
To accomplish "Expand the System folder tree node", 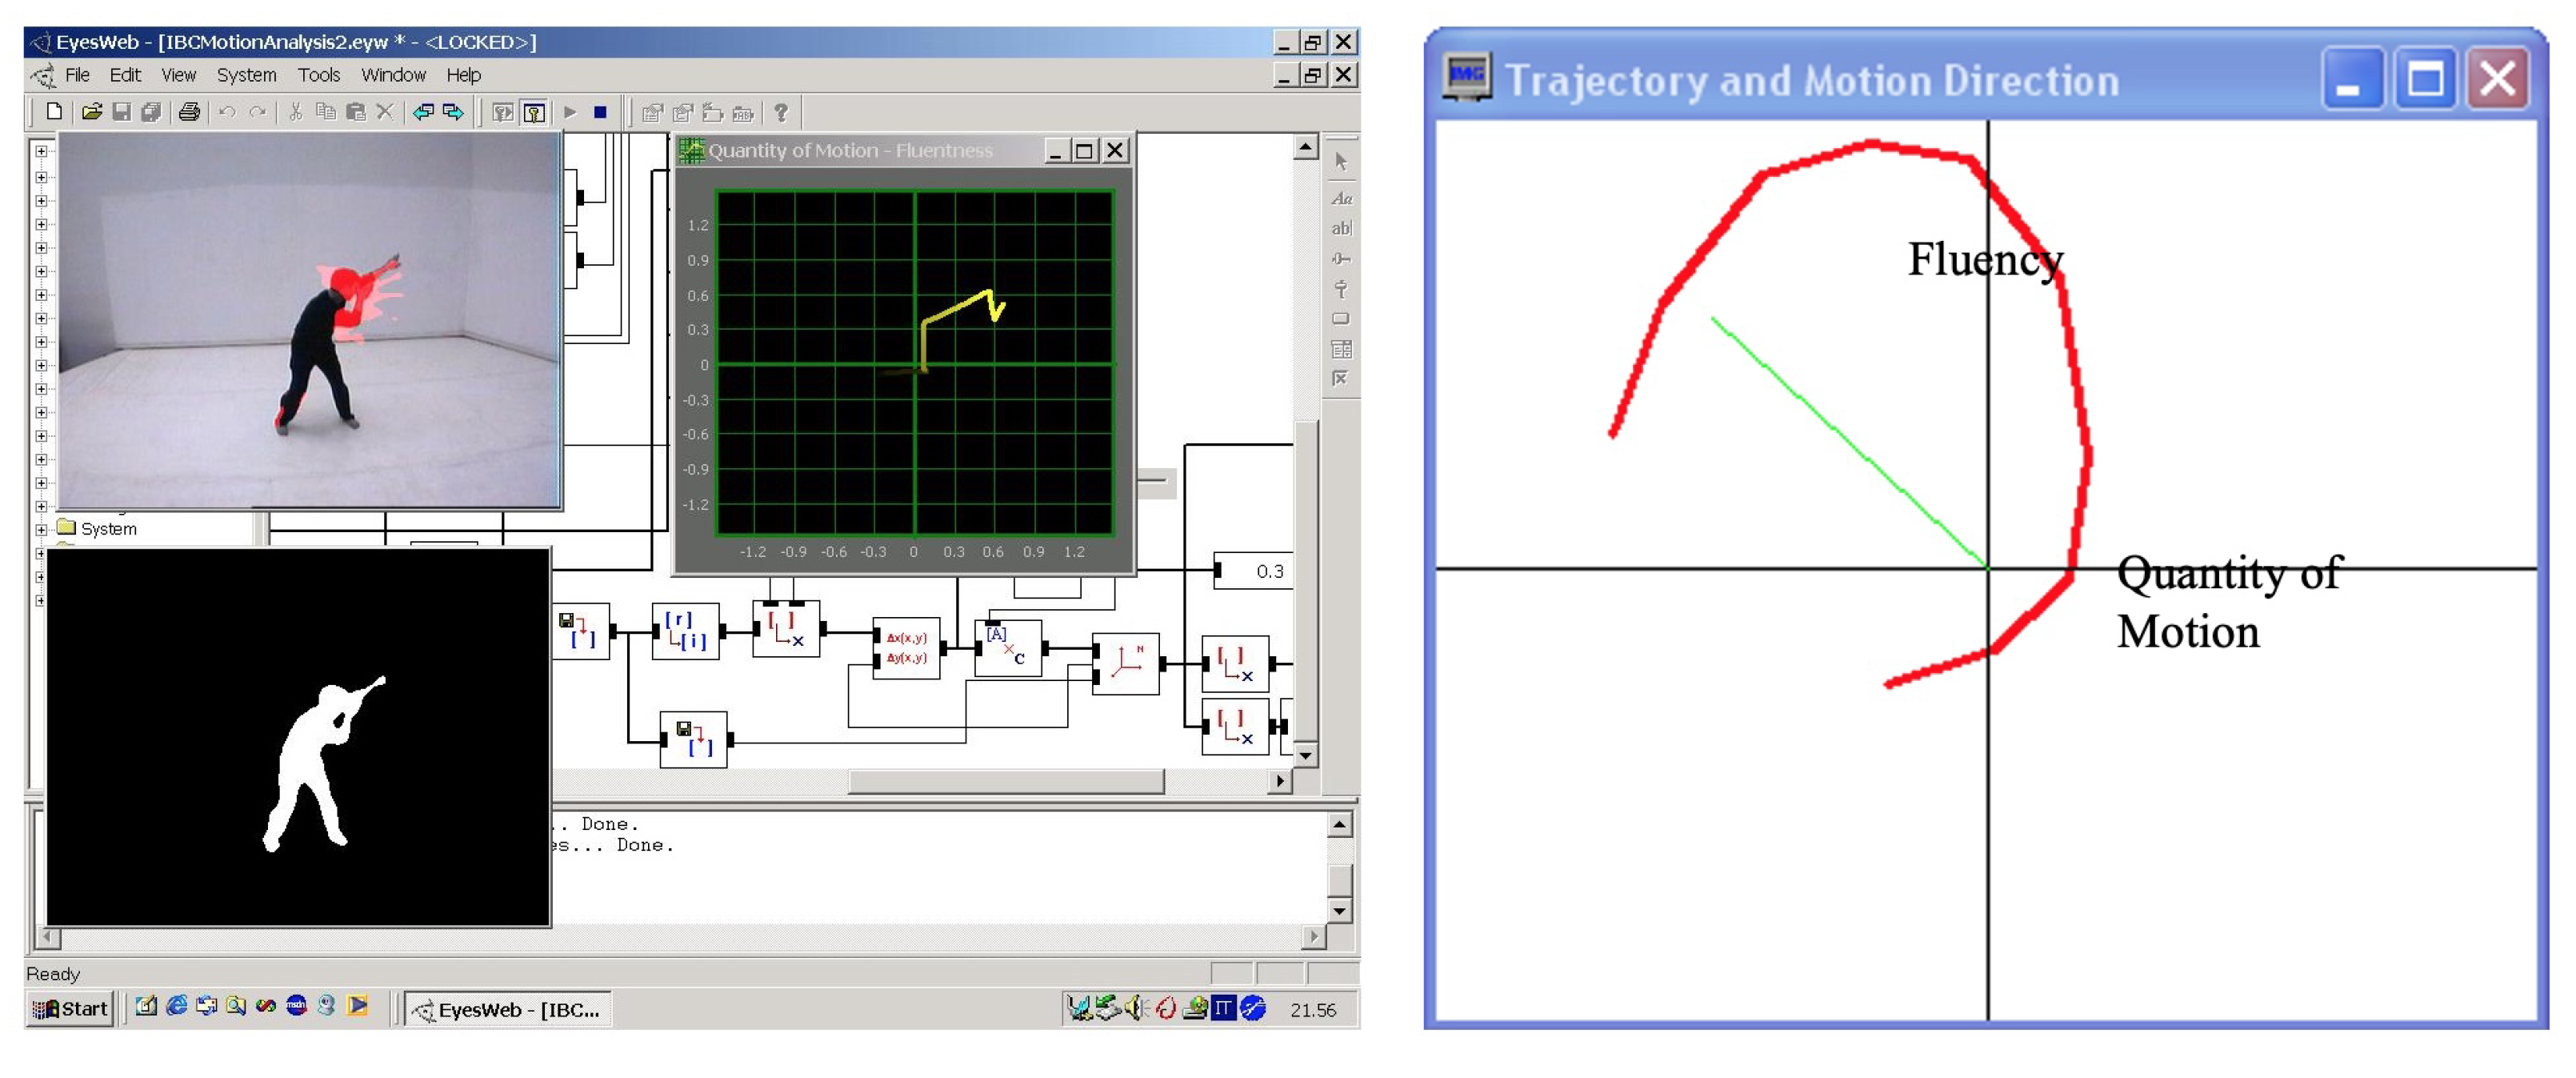I will [41, 529].
